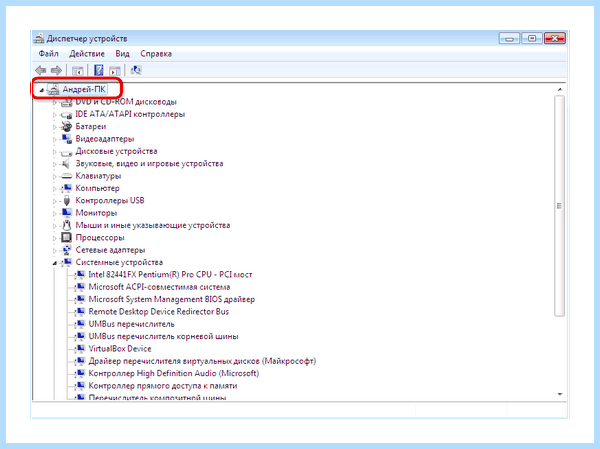Click Scan for hardware changes toolbar icon
This screenshot has width=600, height=449.
[x=136, y=70]
